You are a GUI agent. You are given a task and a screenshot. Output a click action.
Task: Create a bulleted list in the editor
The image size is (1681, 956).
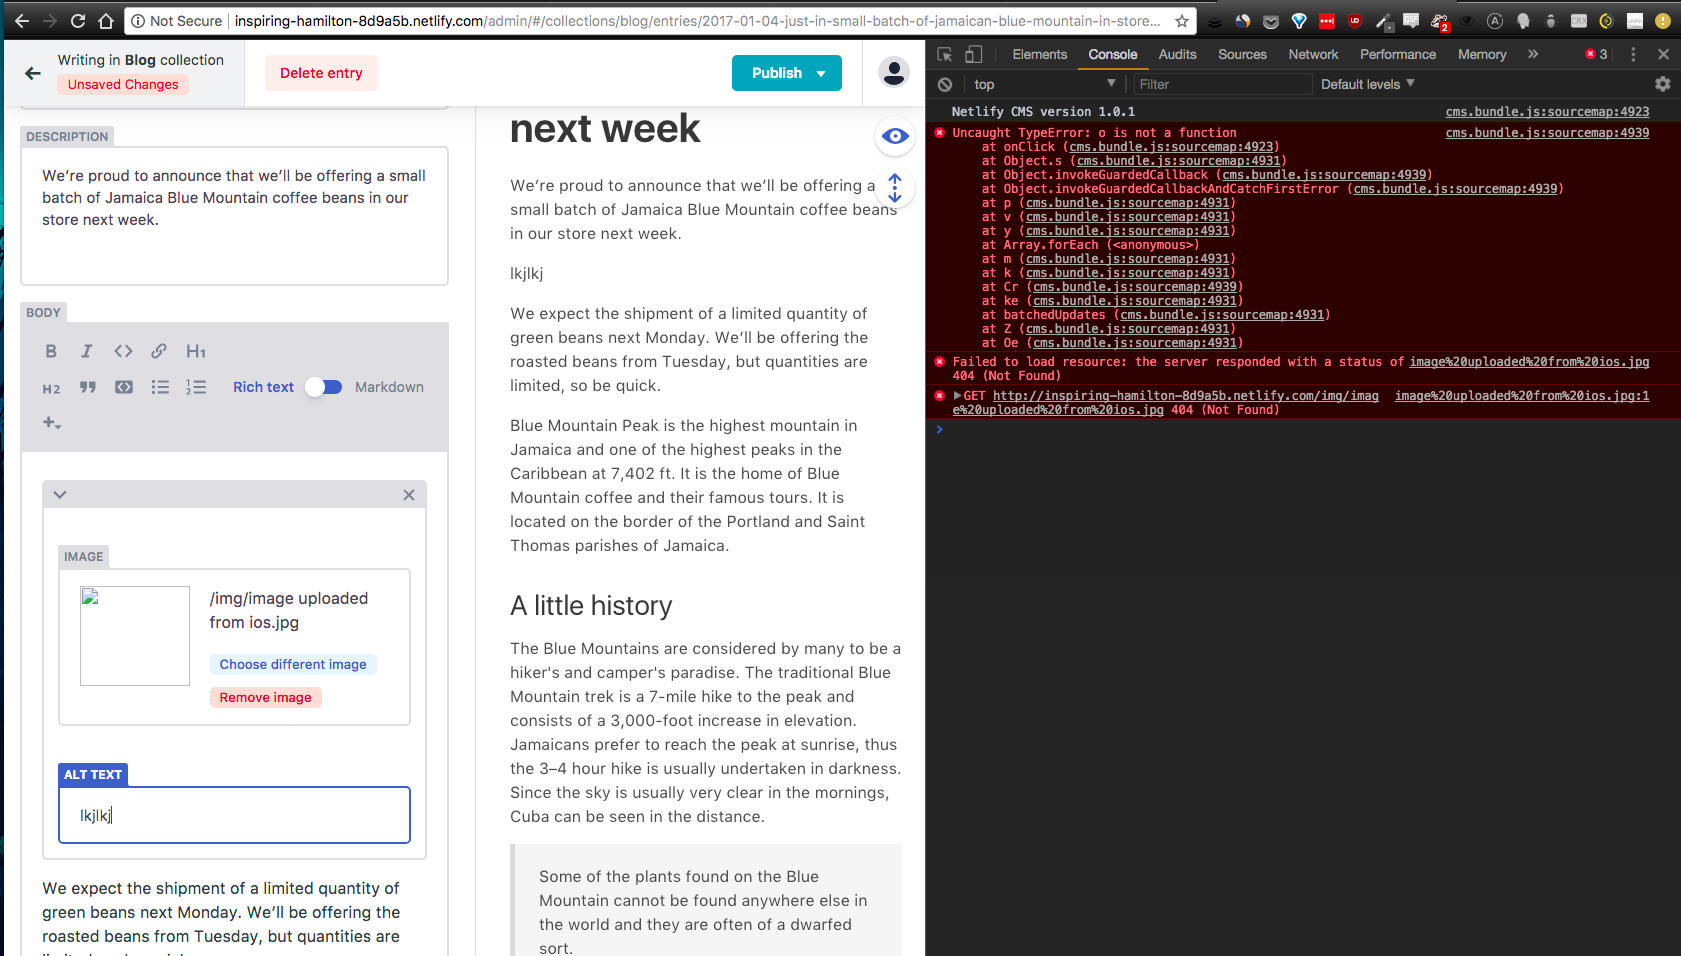tap(160, 388)
